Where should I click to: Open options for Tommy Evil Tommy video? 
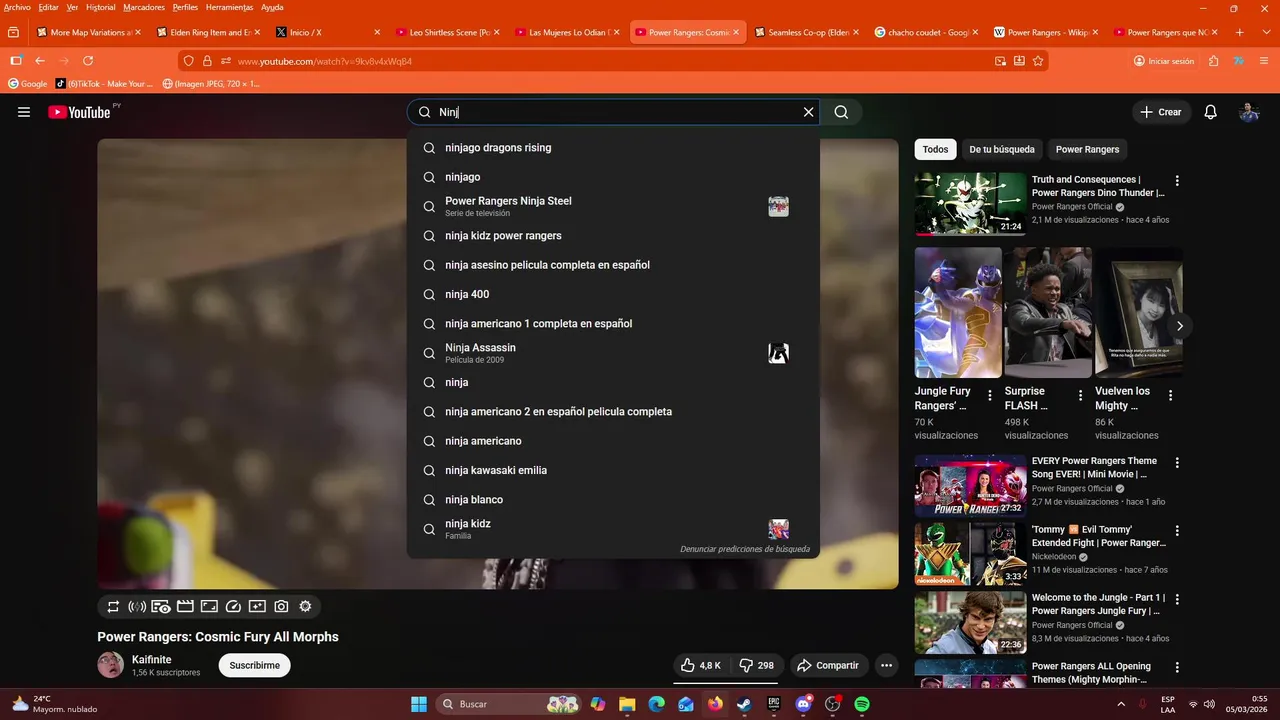(1177, 531)
